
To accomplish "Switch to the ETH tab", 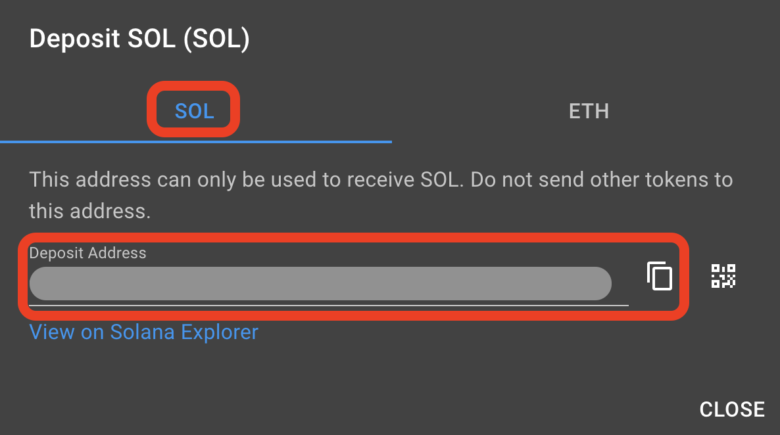I will point(588,111).
